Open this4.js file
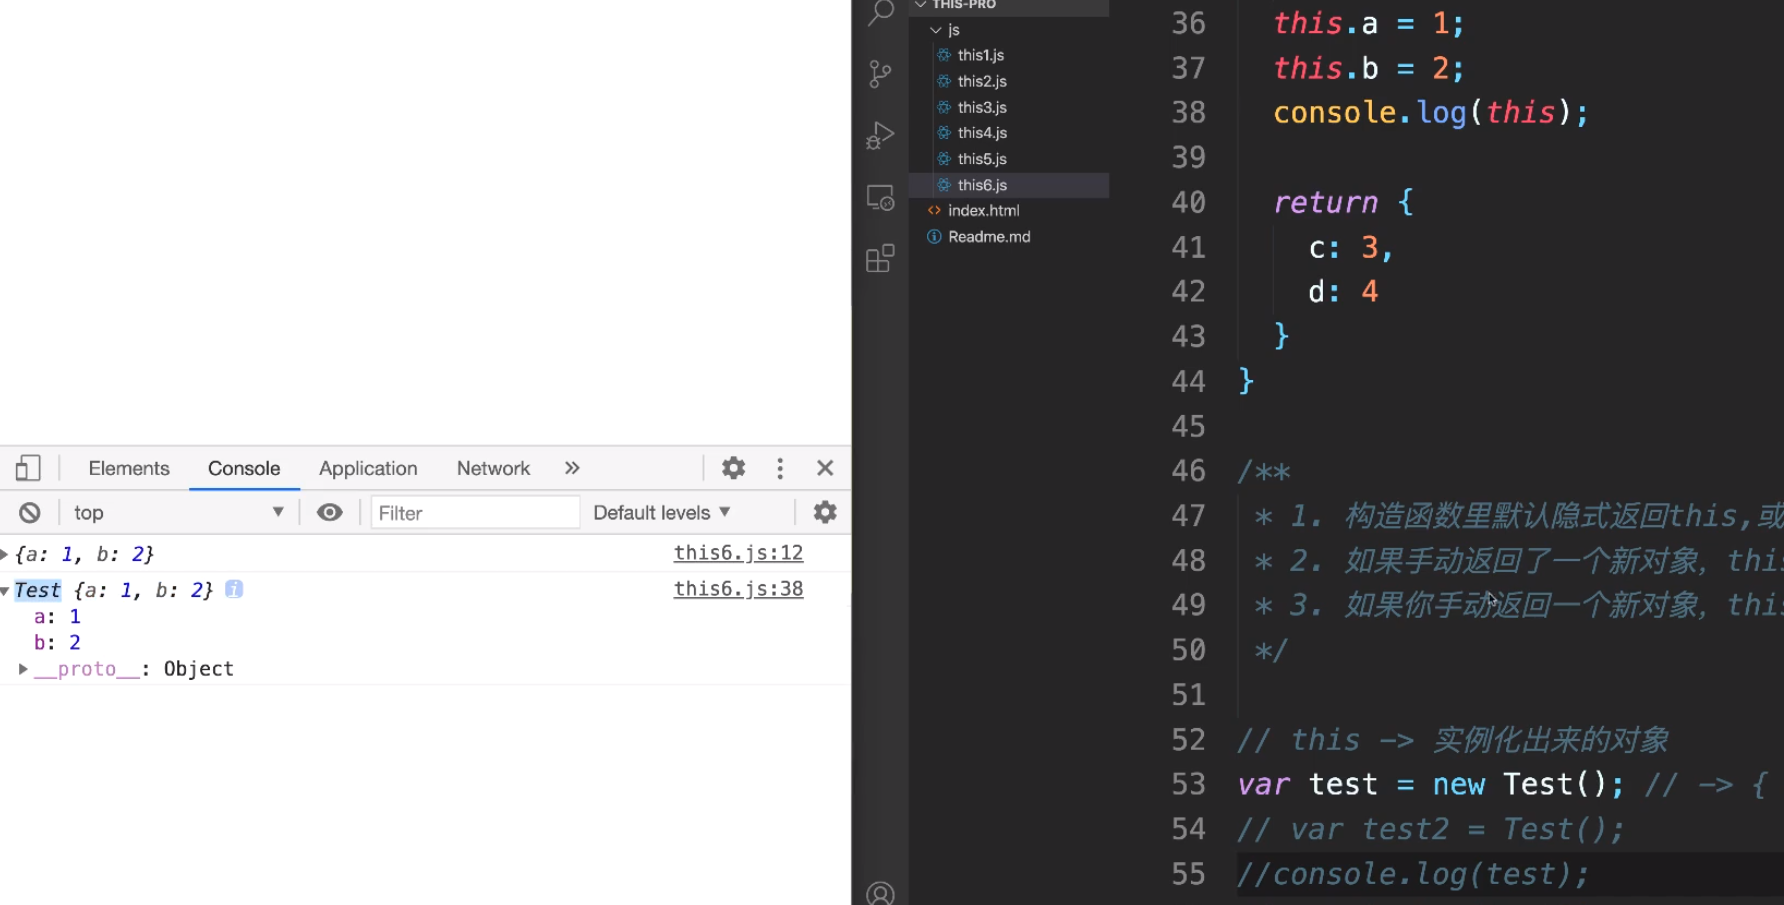Image resolution: width=1784 pixels, height=905 pixels. point(981,133)
